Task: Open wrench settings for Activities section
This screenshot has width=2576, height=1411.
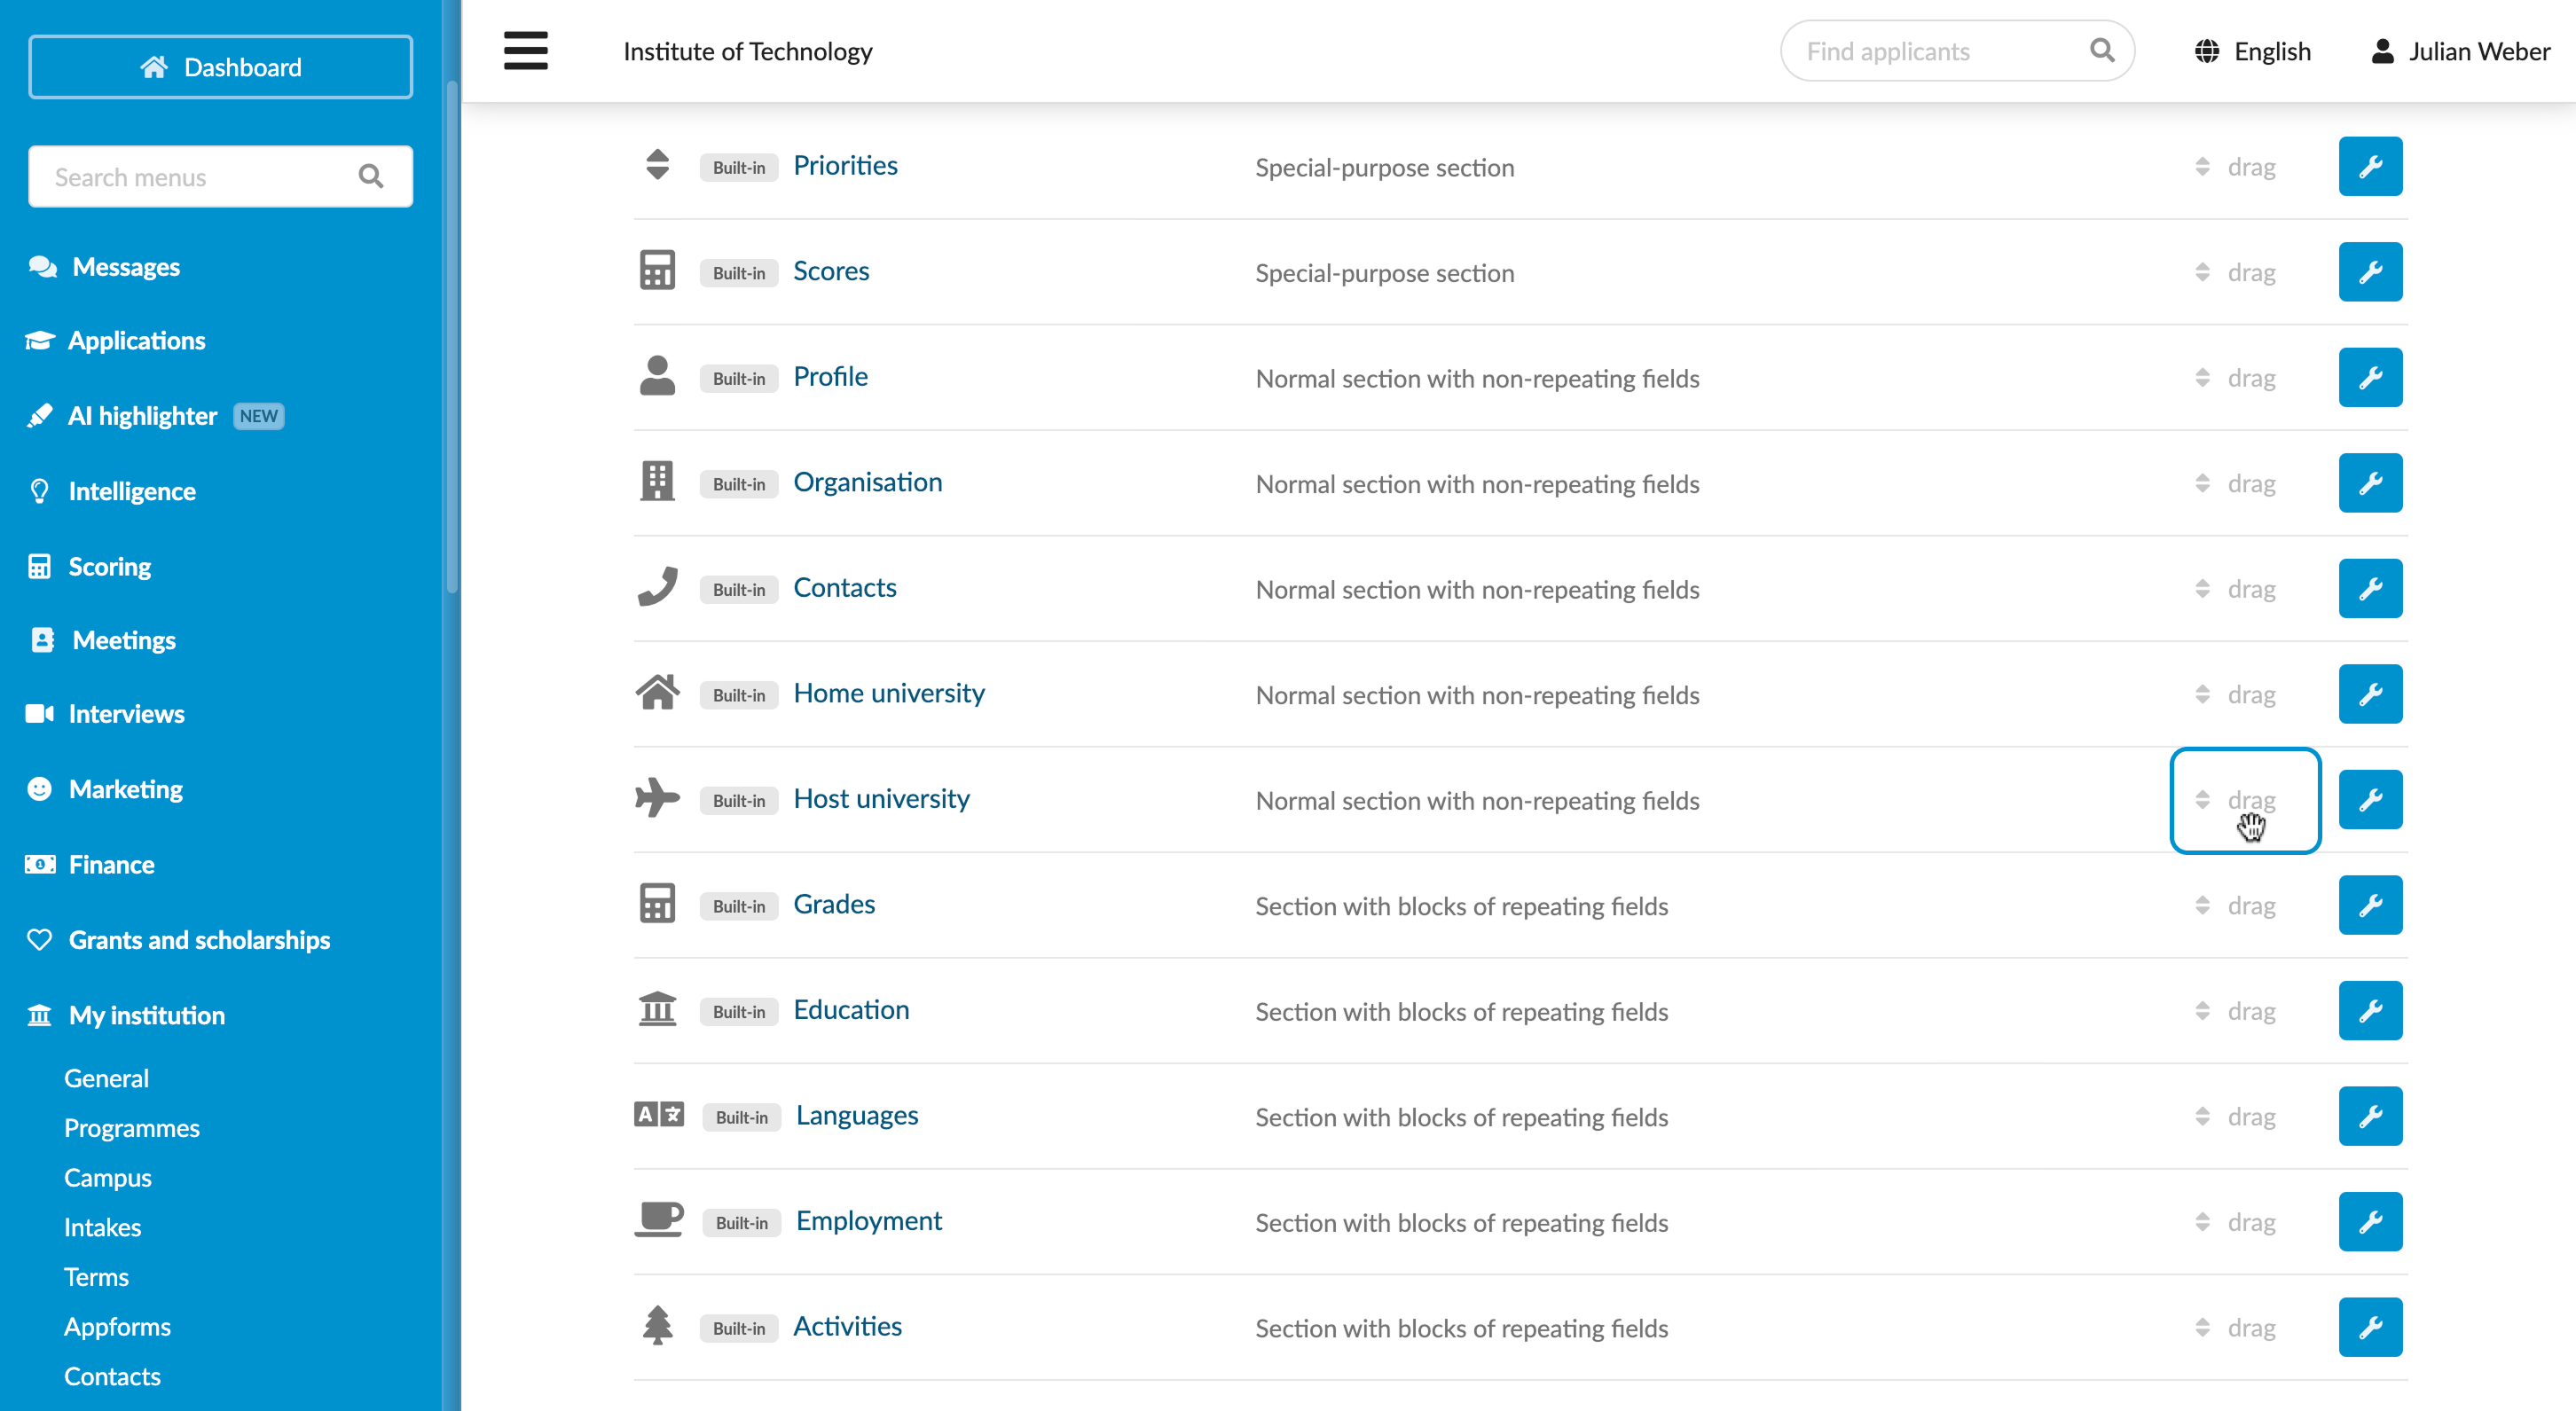Action: (x=2370, y=1327)
